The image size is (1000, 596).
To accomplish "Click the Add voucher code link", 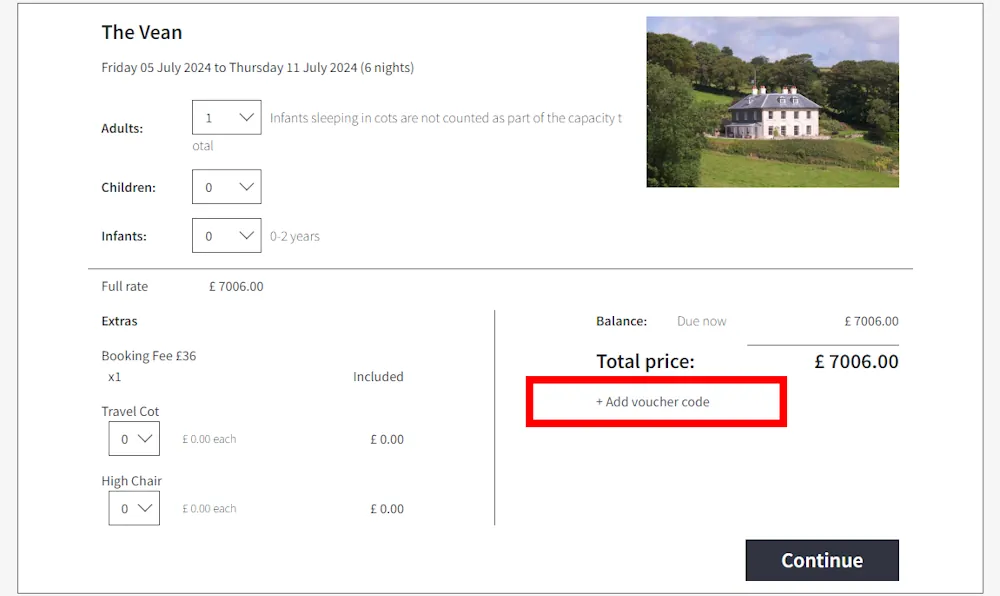I will (x=653, y=402).
